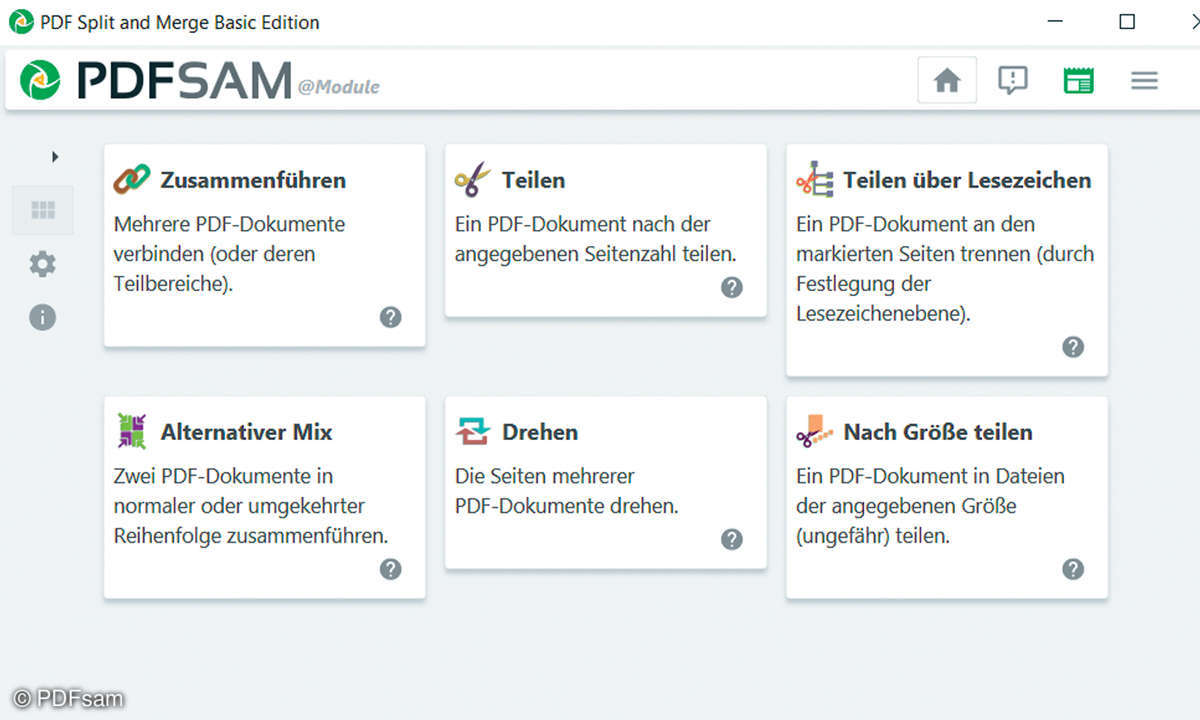Open the info icon in sidebar
Image resolution: width=1200 pixels, height=720 pixels.
click(x=42, y=317)
